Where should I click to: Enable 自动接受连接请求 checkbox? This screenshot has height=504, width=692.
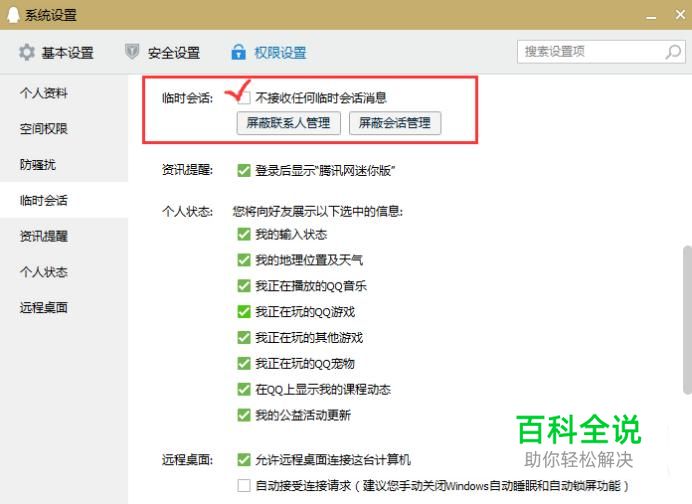pos(244,485)
